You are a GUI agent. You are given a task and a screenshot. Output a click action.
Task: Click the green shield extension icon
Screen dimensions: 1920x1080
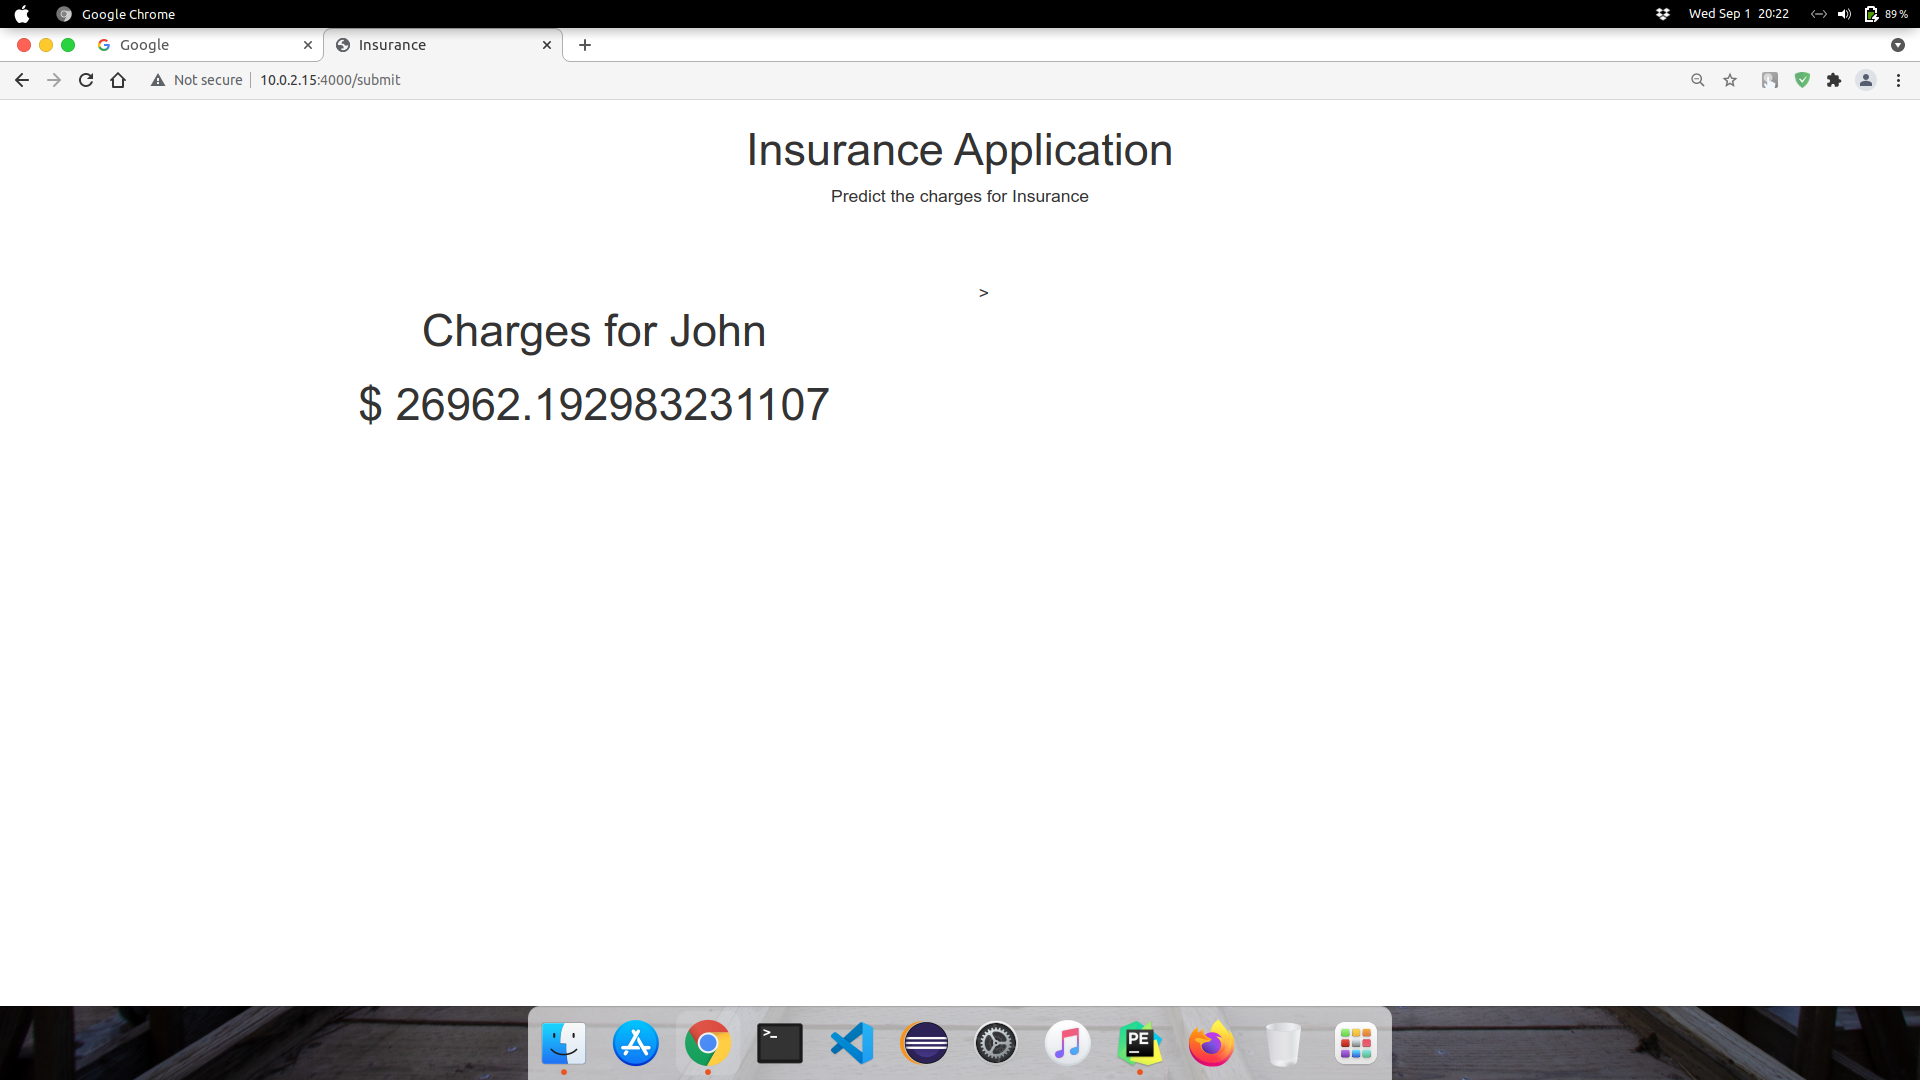[x=1802, y=80]
